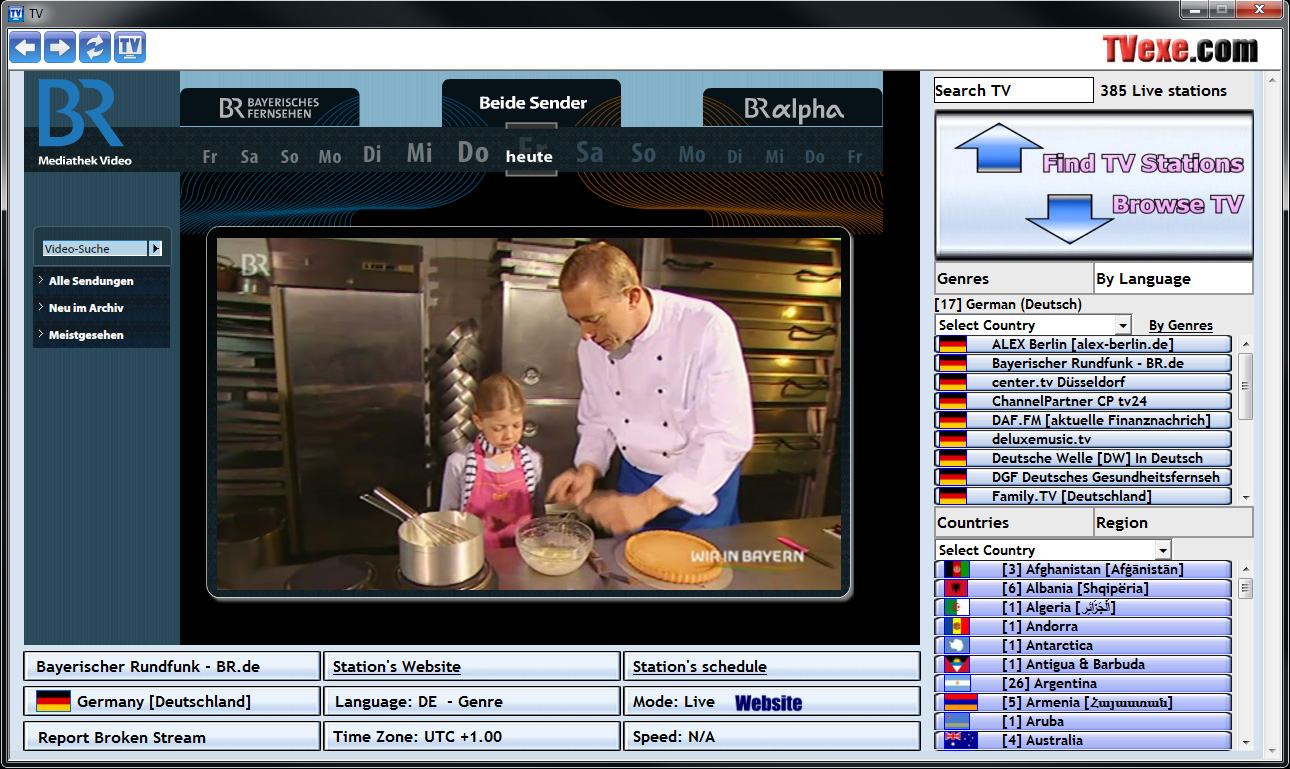This screenshot has height=769, width=1290.
Task: Select the Beide Sender tab
Action: (x=532, y=103)
